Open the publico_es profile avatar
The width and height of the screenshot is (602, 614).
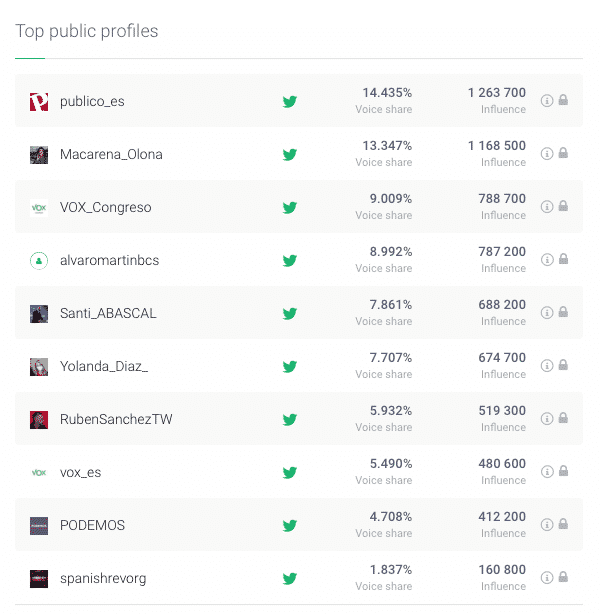point(39,102)
